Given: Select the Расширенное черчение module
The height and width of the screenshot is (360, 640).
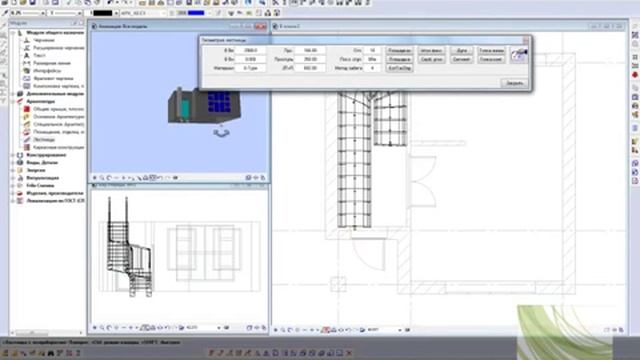Looking at the screenshot, I should [58, 48].
